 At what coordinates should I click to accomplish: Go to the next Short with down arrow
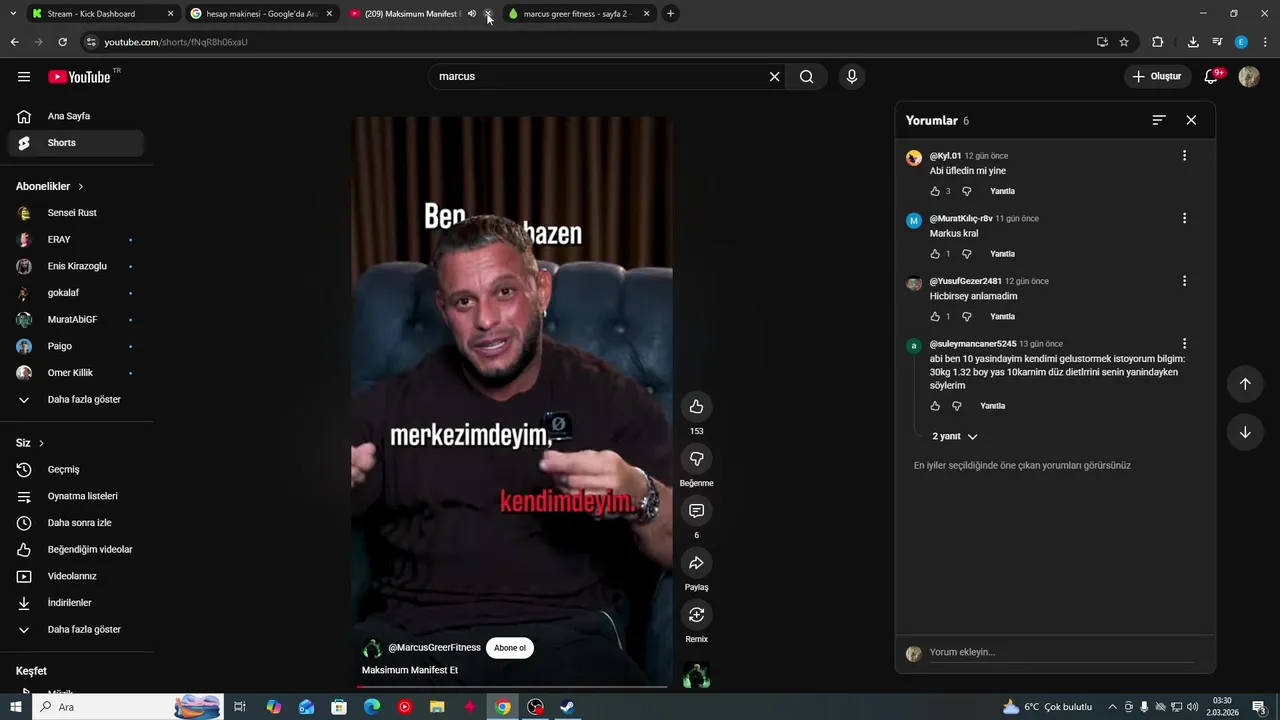(x=1245, y=432)
